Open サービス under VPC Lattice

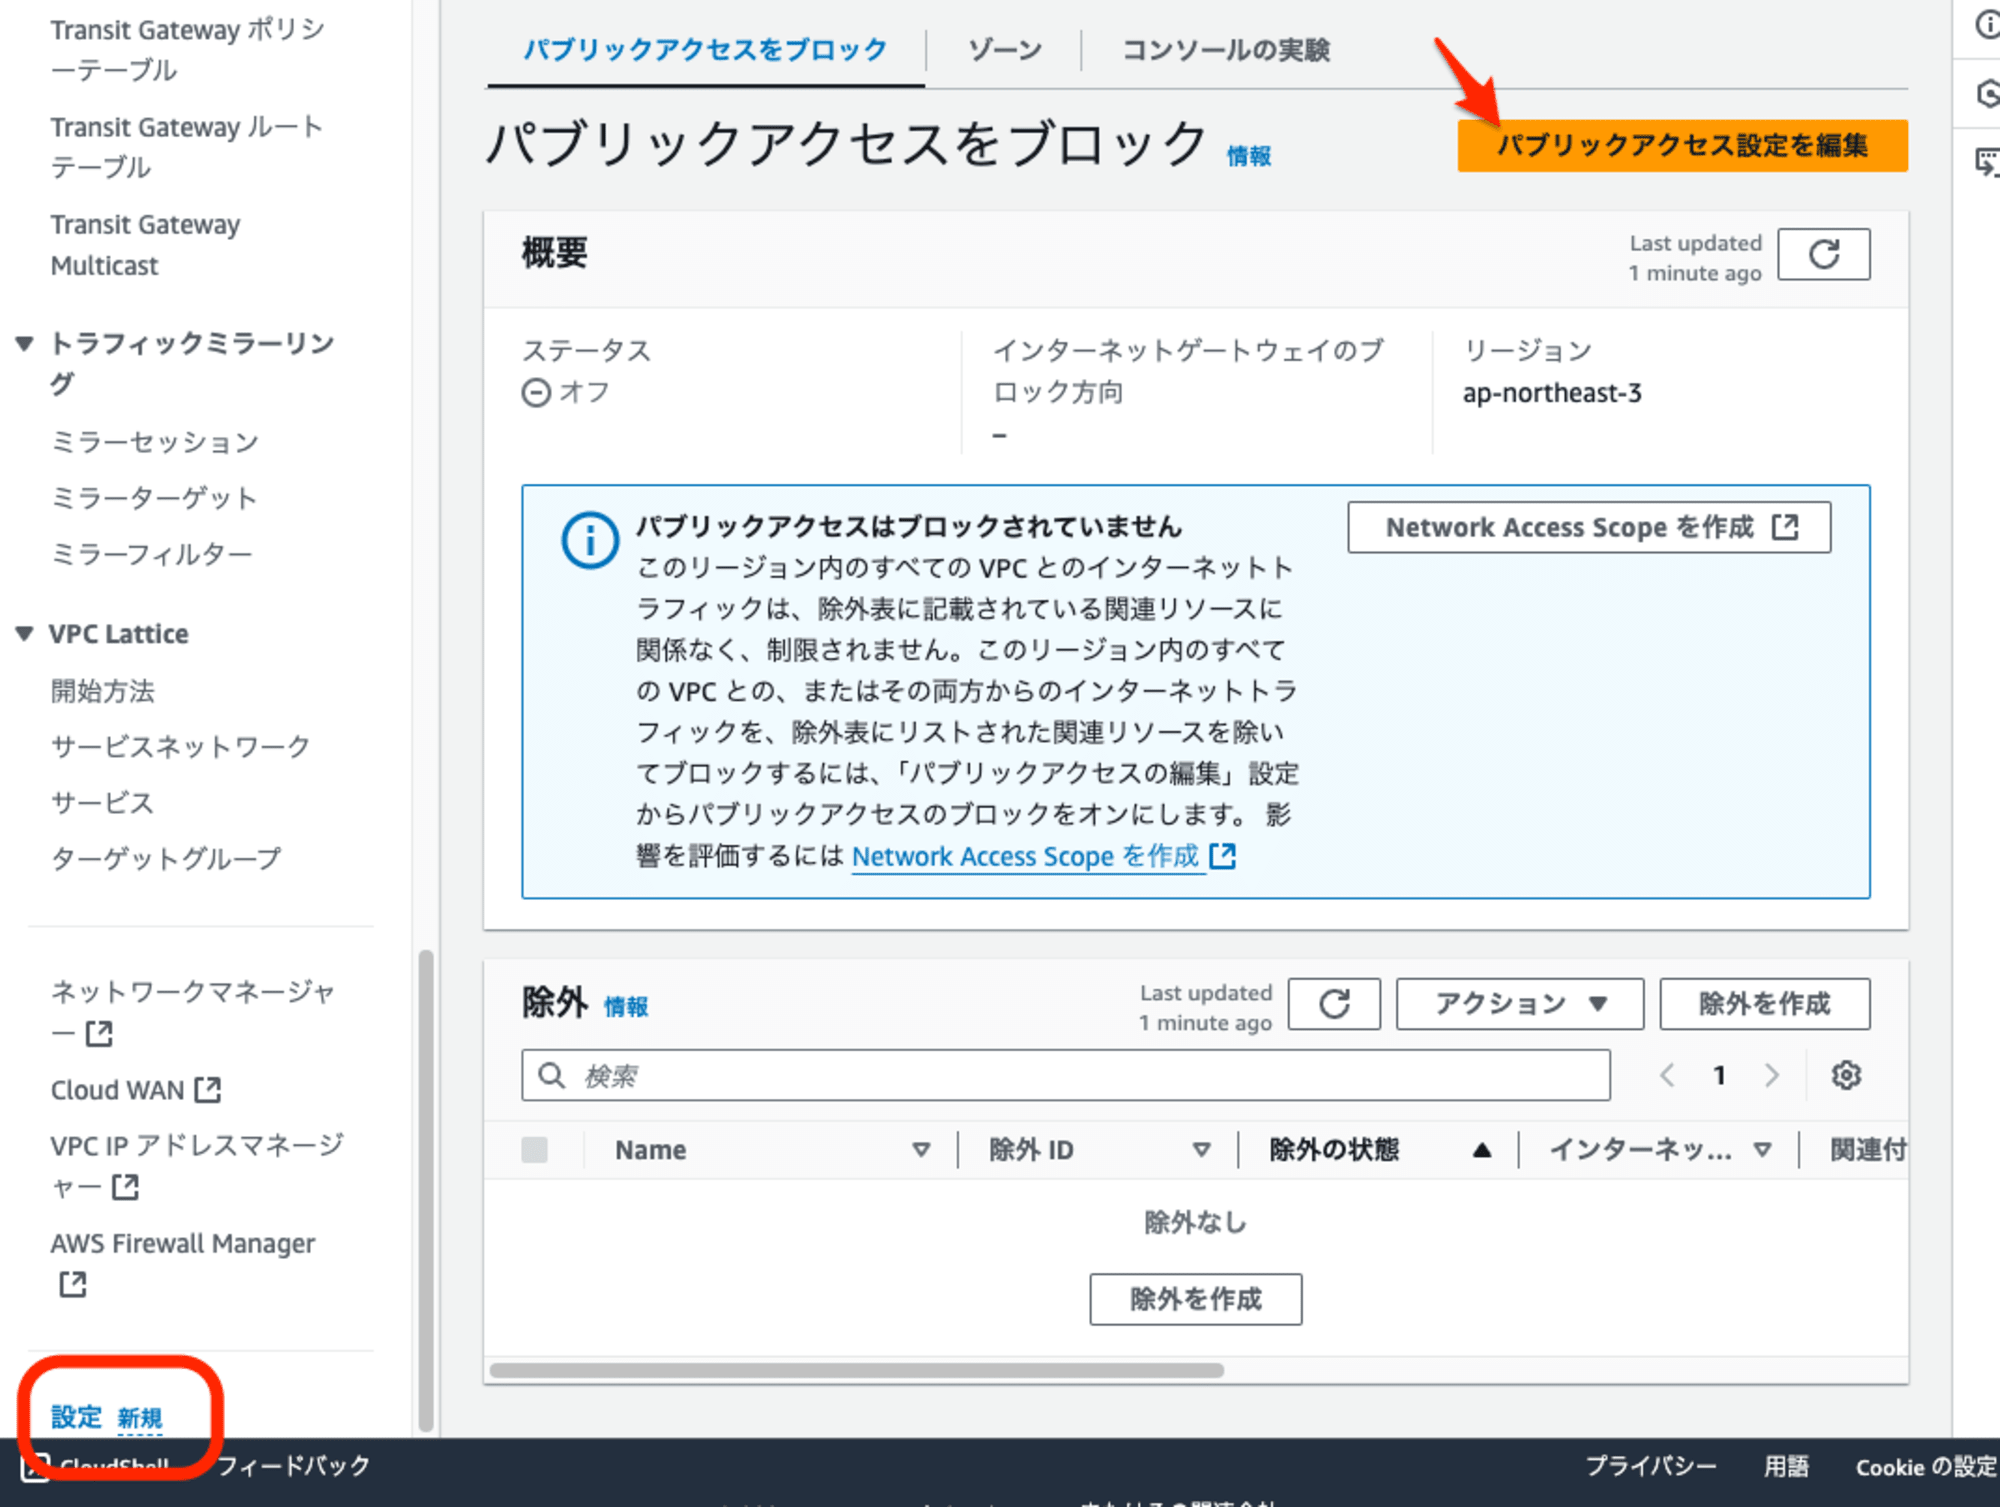click(102, 803)
